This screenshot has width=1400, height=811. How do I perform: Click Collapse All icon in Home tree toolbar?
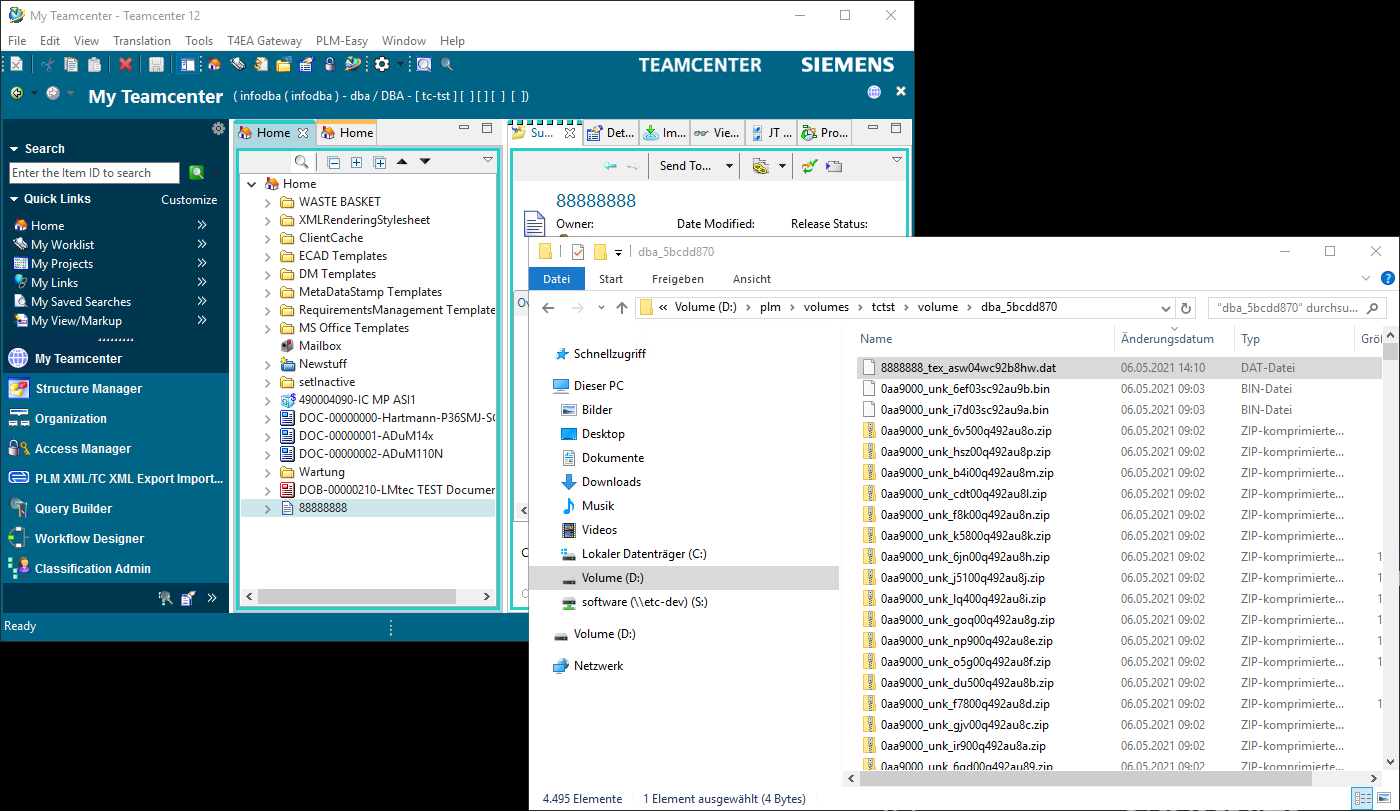pyautogui.click(x=333, y=162)
